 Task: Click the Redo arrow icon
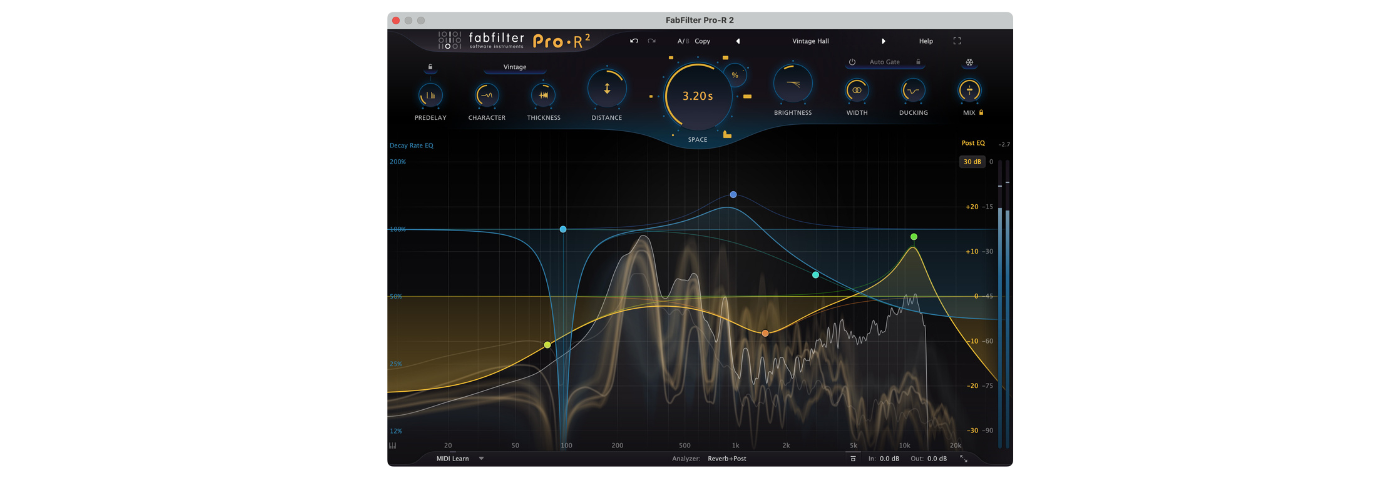click(652, 41)
